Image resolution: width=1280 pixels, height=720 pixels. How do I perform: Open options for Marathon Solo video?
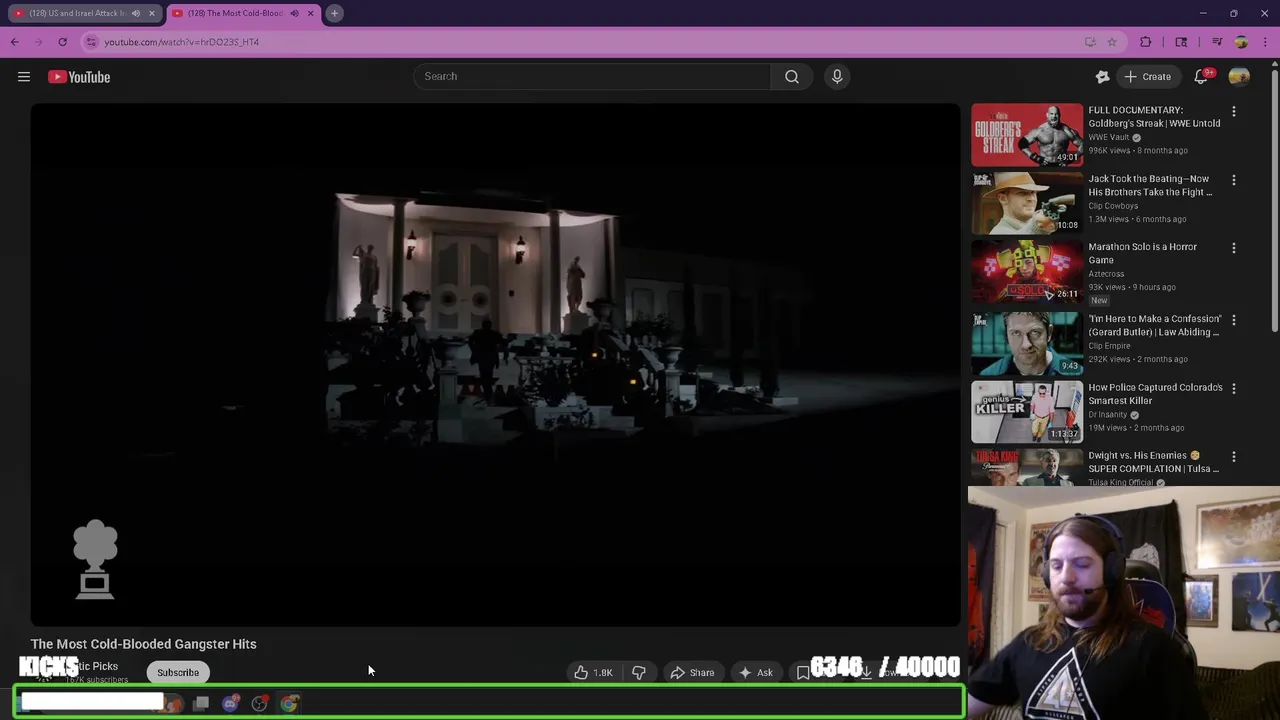click(1234, 248)
